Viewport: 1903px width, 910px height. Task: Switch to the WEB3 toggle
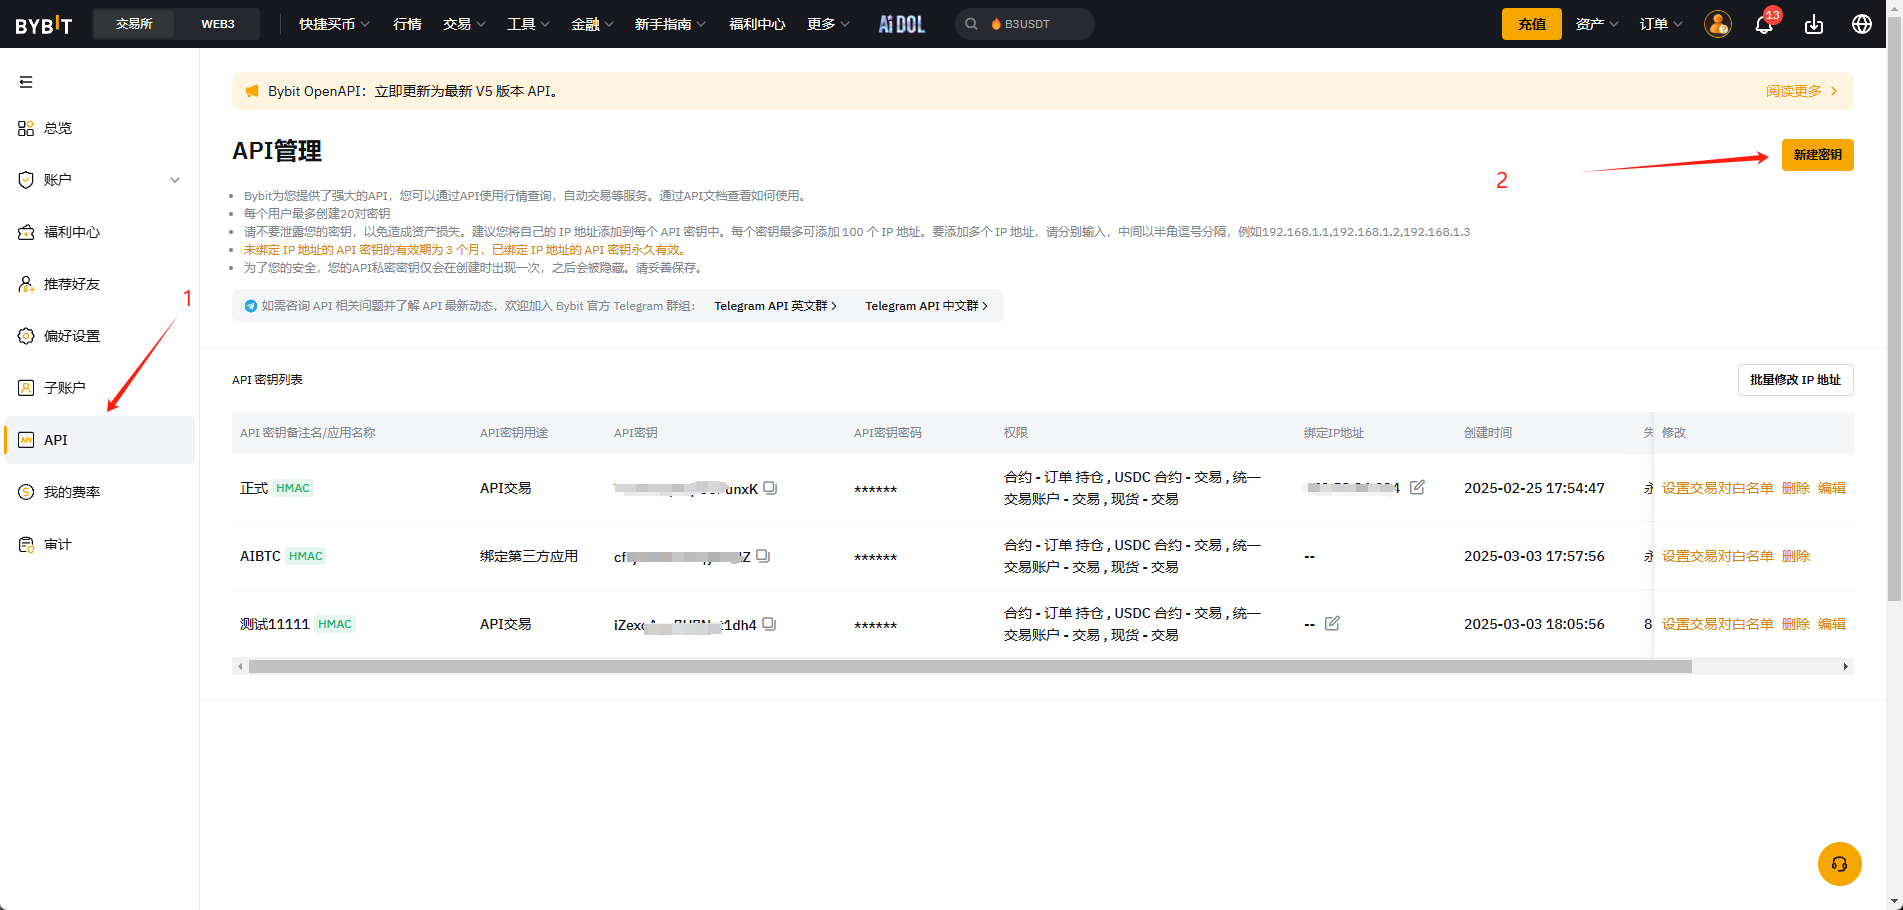coord(218,24)
